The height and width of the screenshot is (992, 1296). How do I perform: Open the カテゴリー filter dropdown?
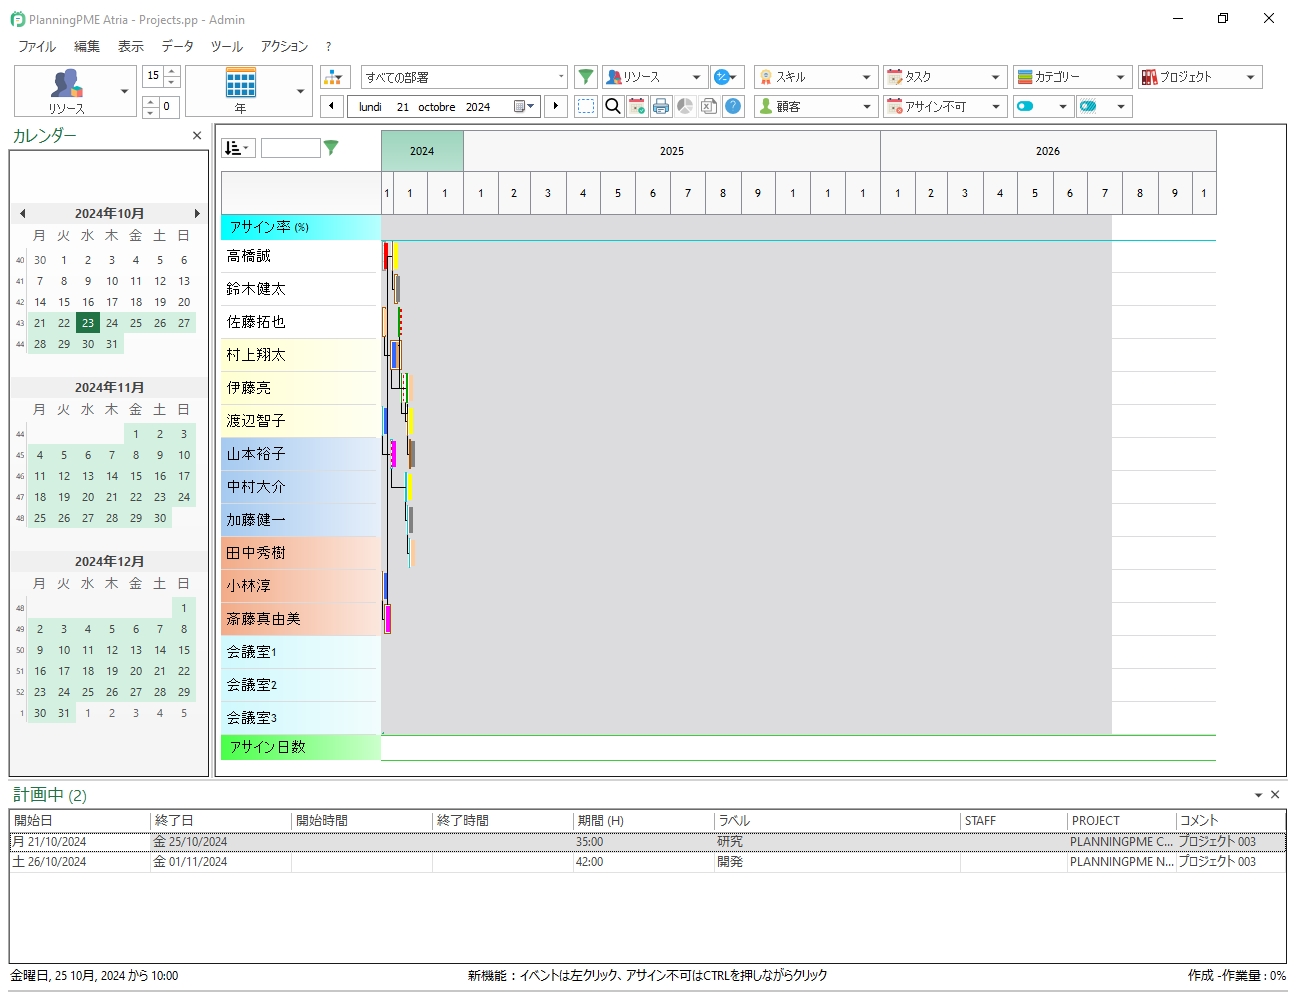(1072, 77)
